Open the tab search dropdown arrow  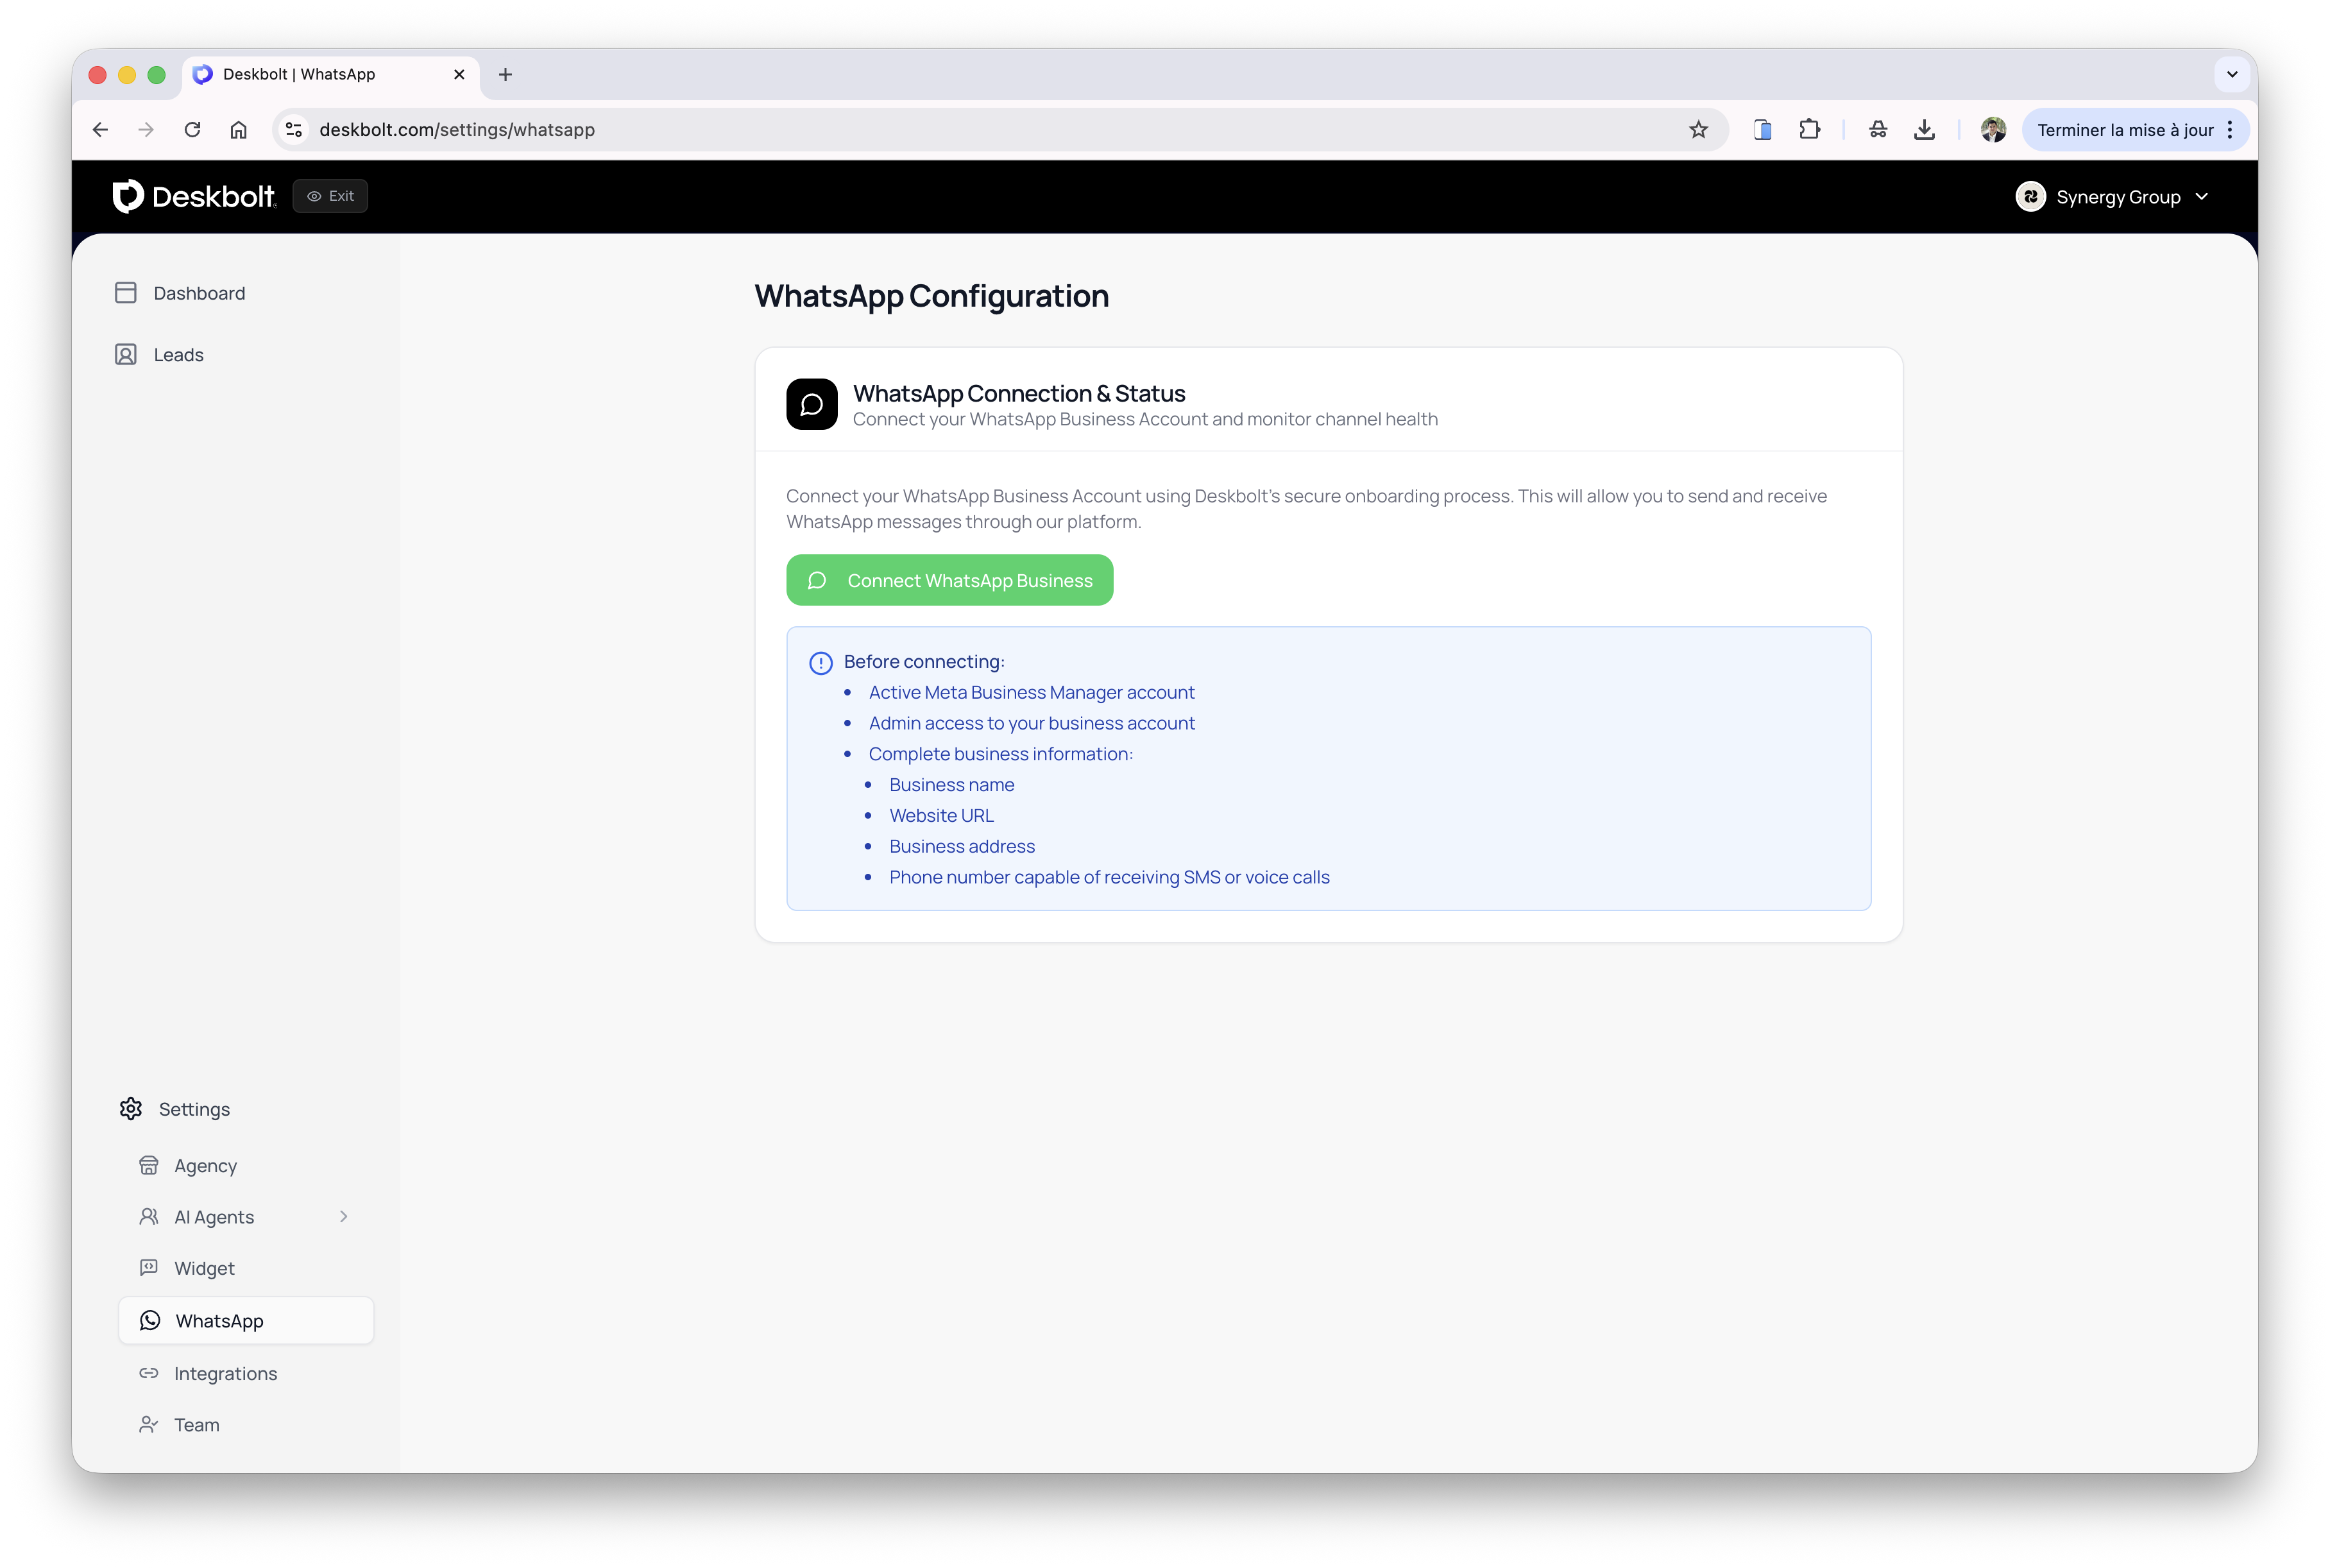(2231, 75)
